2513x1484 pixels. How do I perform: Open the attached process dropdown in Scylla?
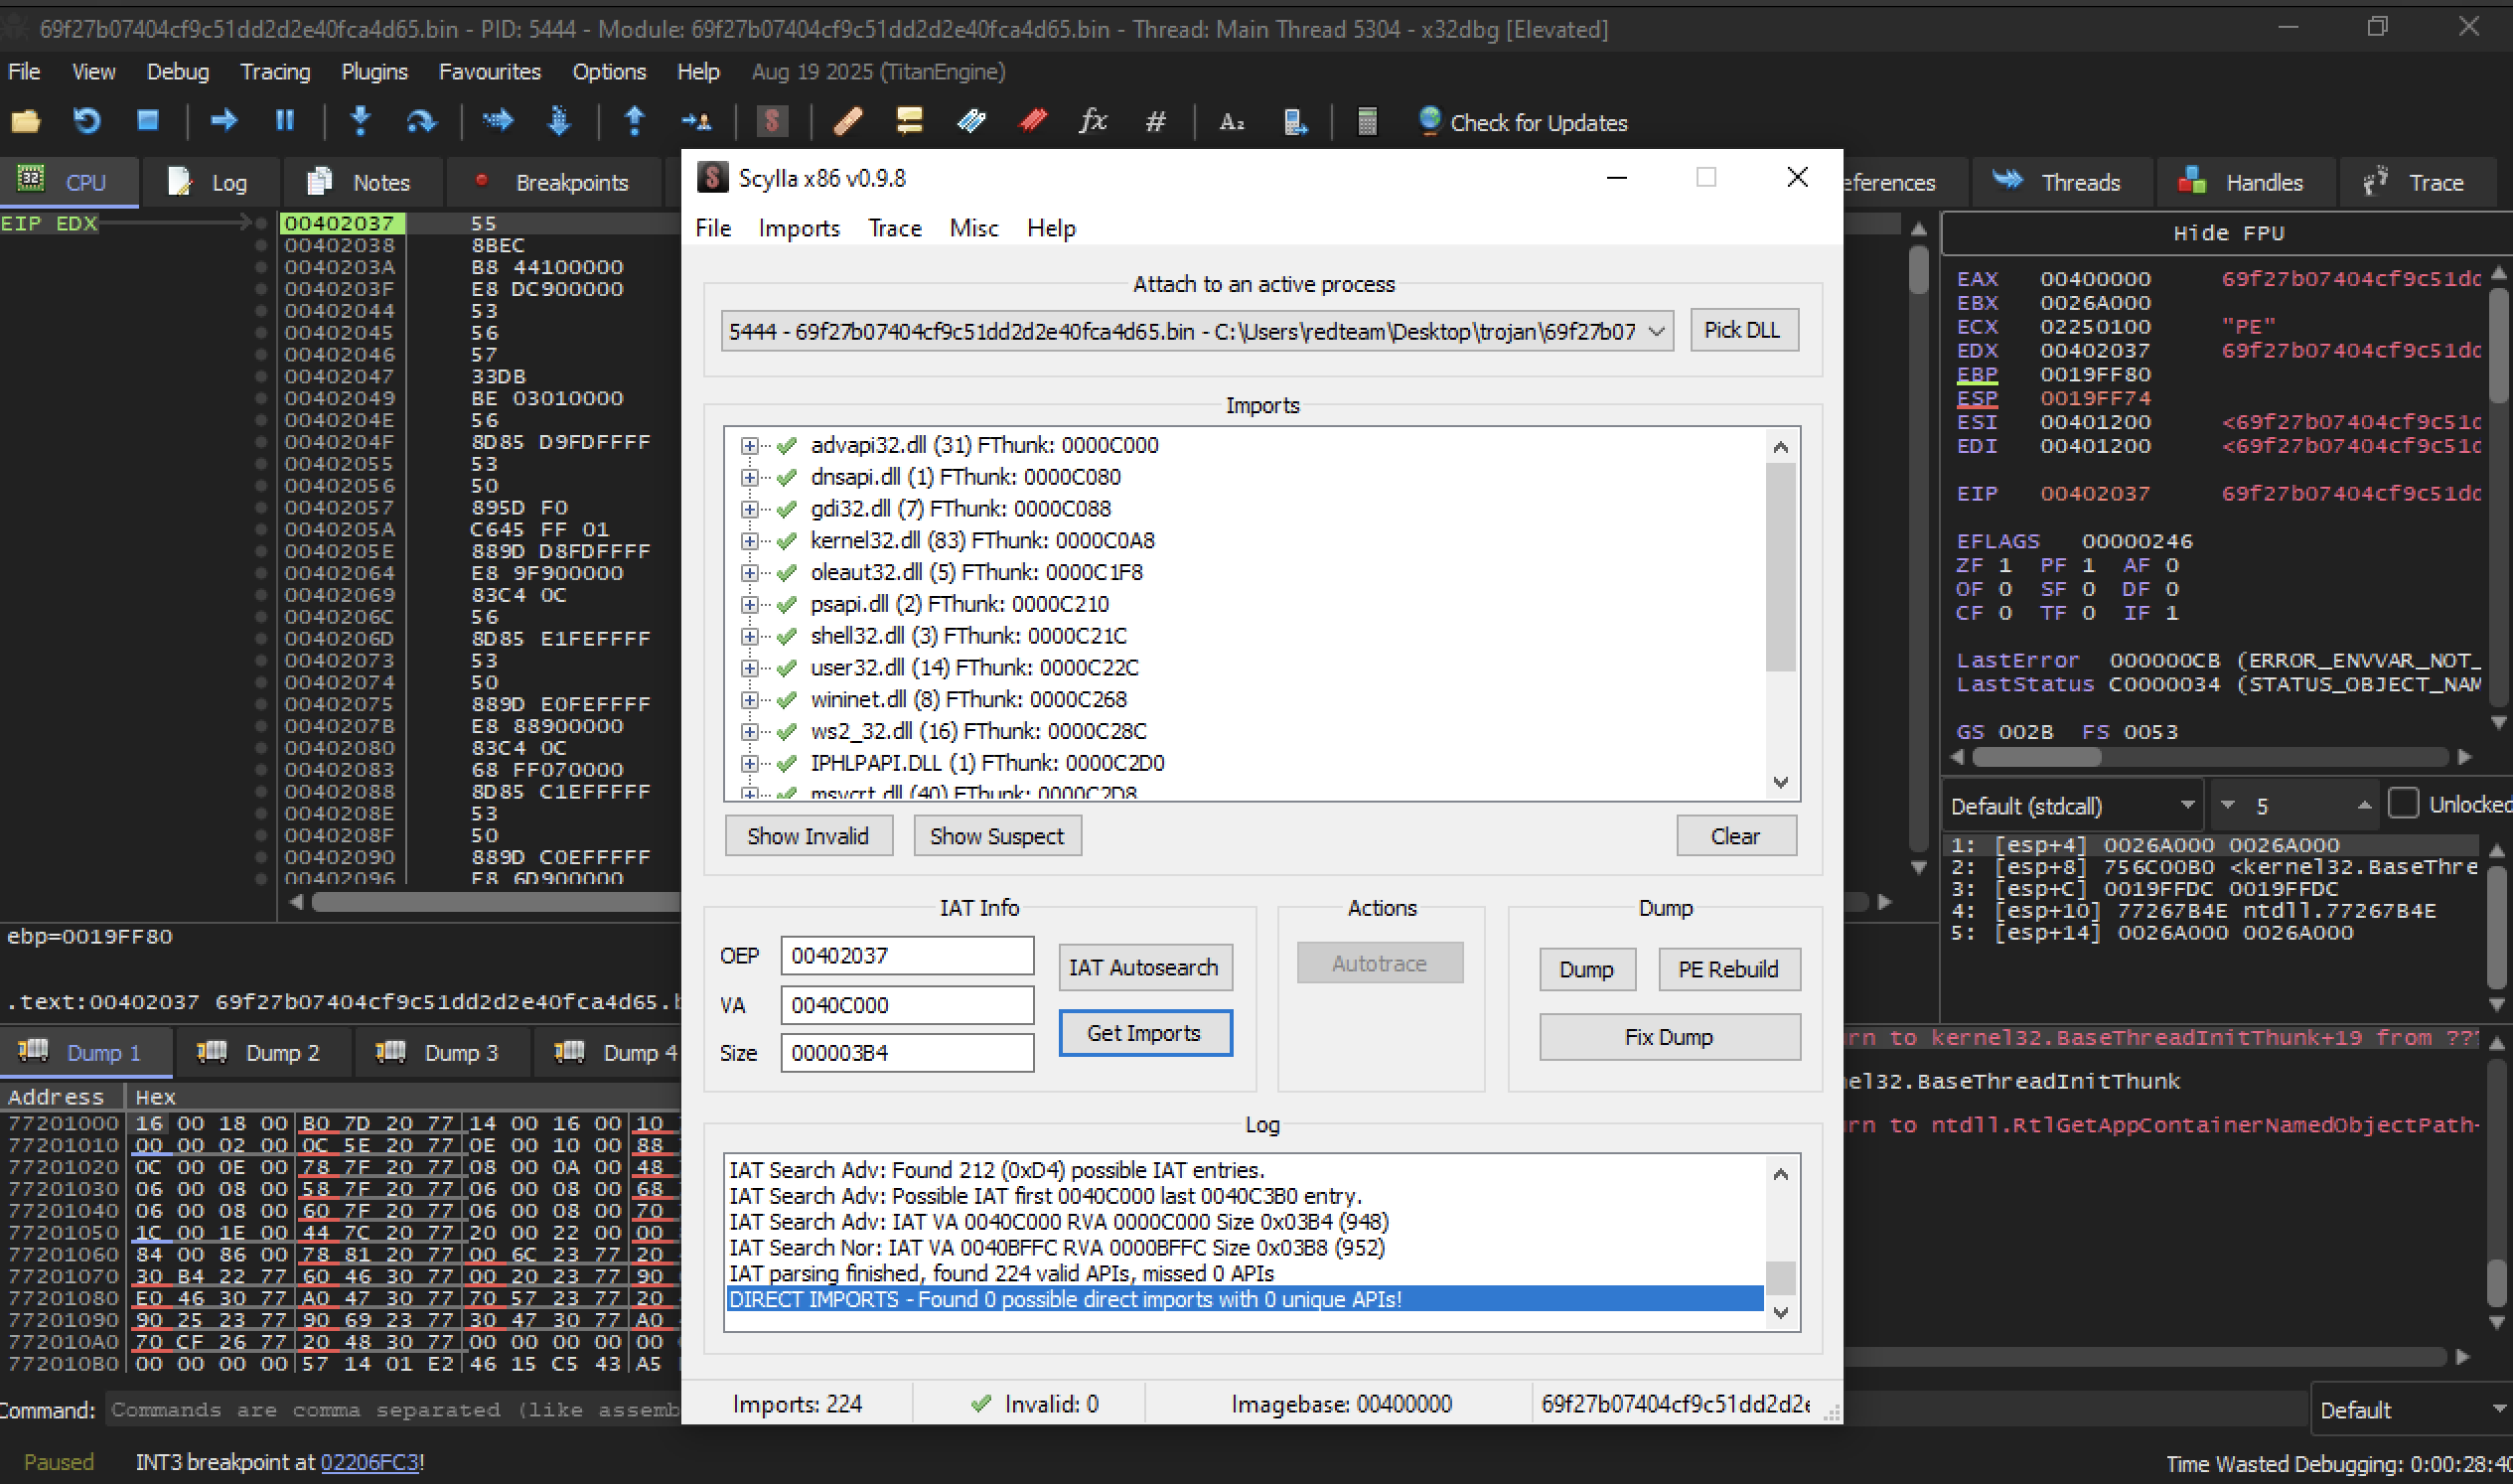pos(1197,331)
